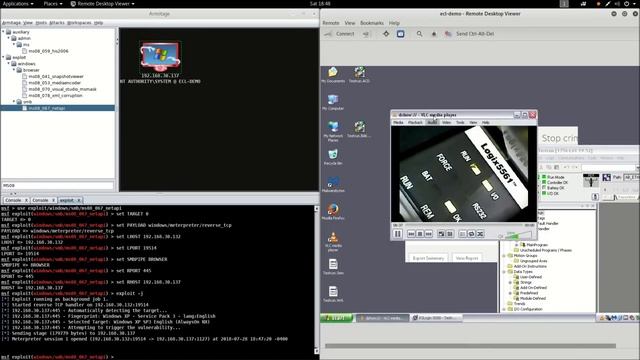Collapse the exploit folder in module tree
Viewport: 640px width, 360px height.
tap(3, 57)
